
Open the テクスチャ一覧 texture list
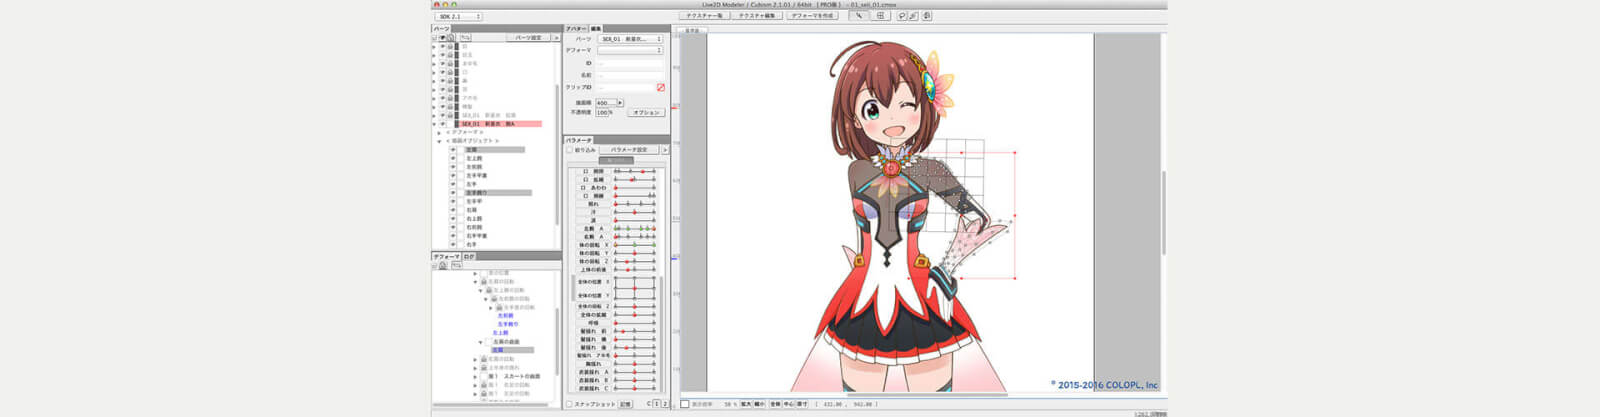point(704,16)
